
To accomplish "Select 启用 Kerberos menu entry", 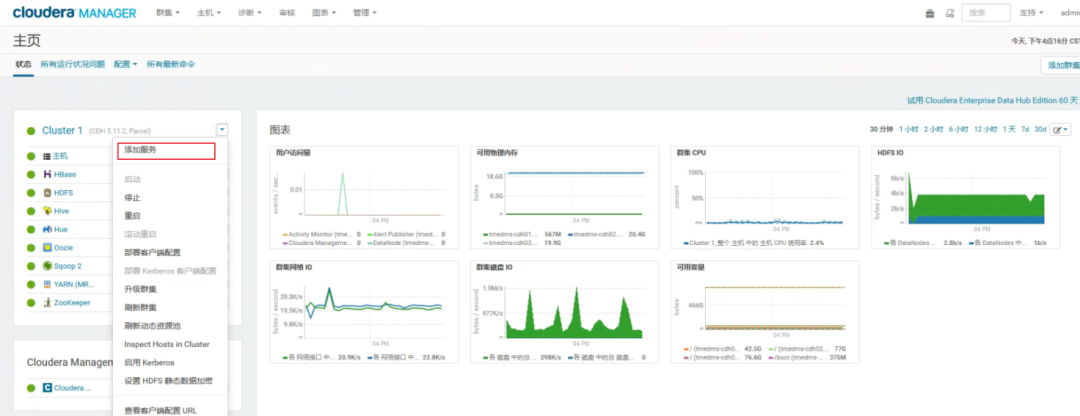I will 149,362.
